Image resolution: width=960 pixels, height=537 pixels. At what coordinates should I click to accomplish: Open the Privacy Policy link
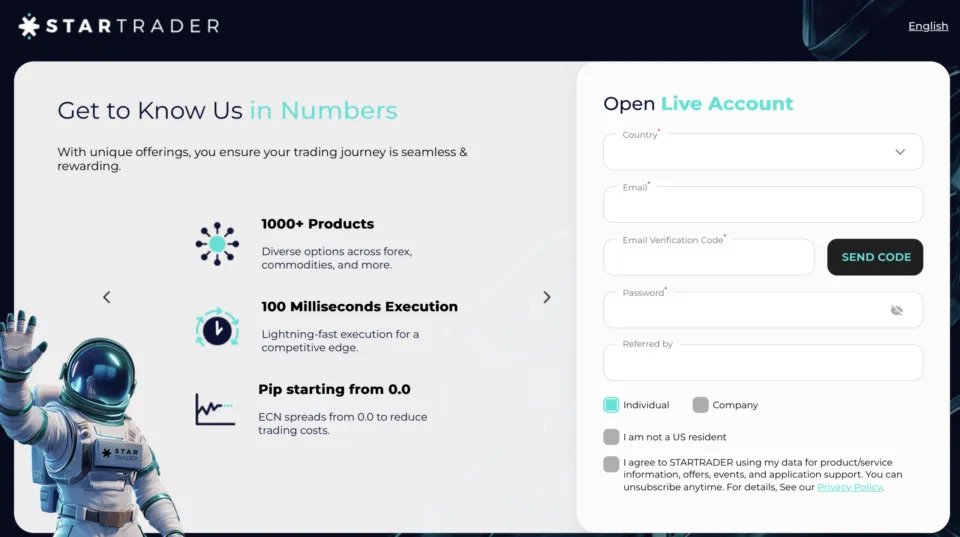point(849,487)
